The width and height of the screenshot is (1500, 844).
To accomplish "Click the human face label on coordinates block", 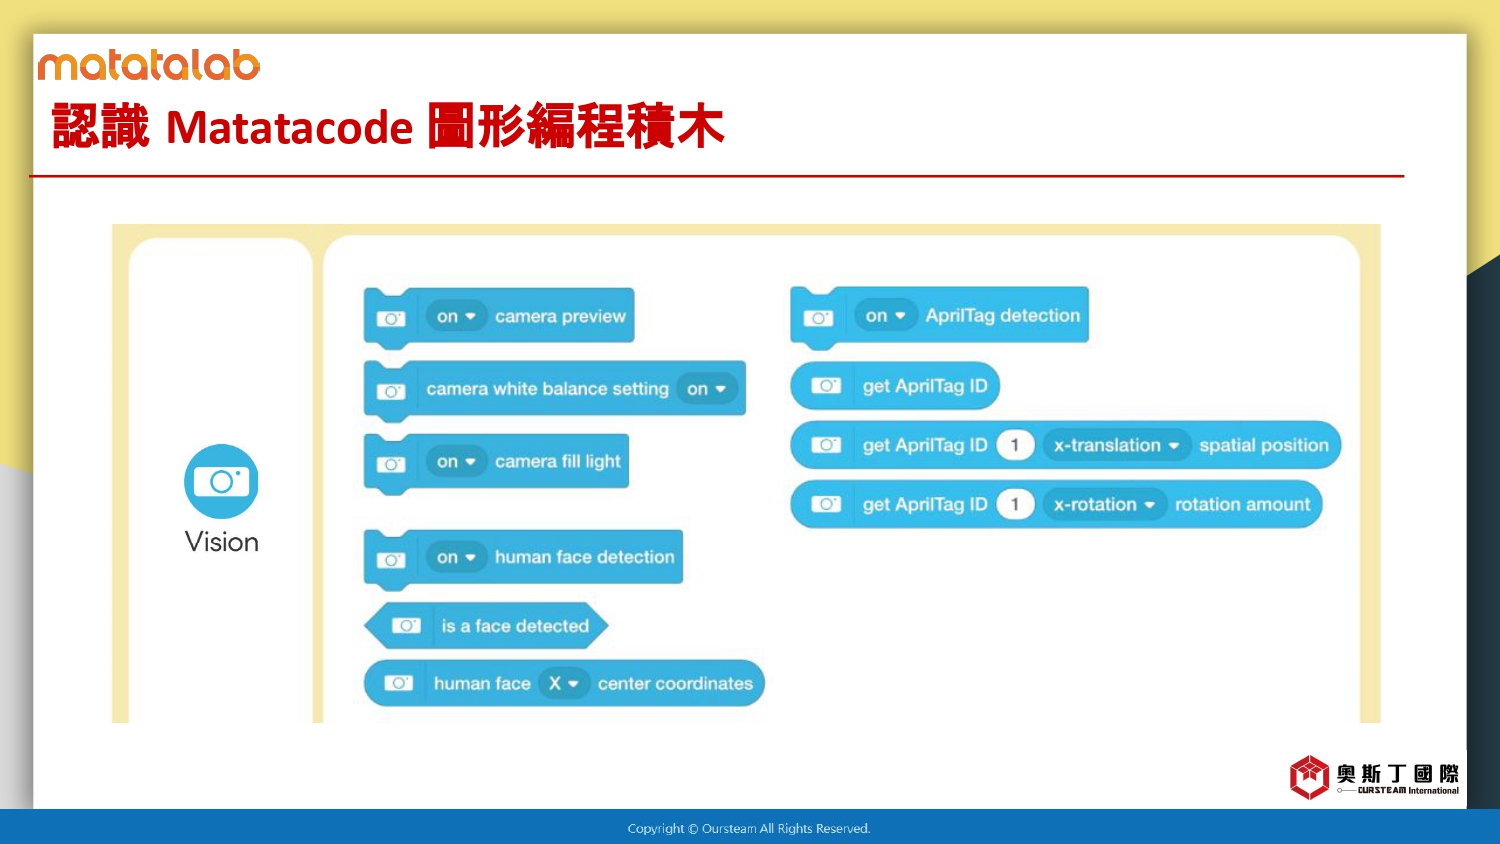I will (482, 684).
